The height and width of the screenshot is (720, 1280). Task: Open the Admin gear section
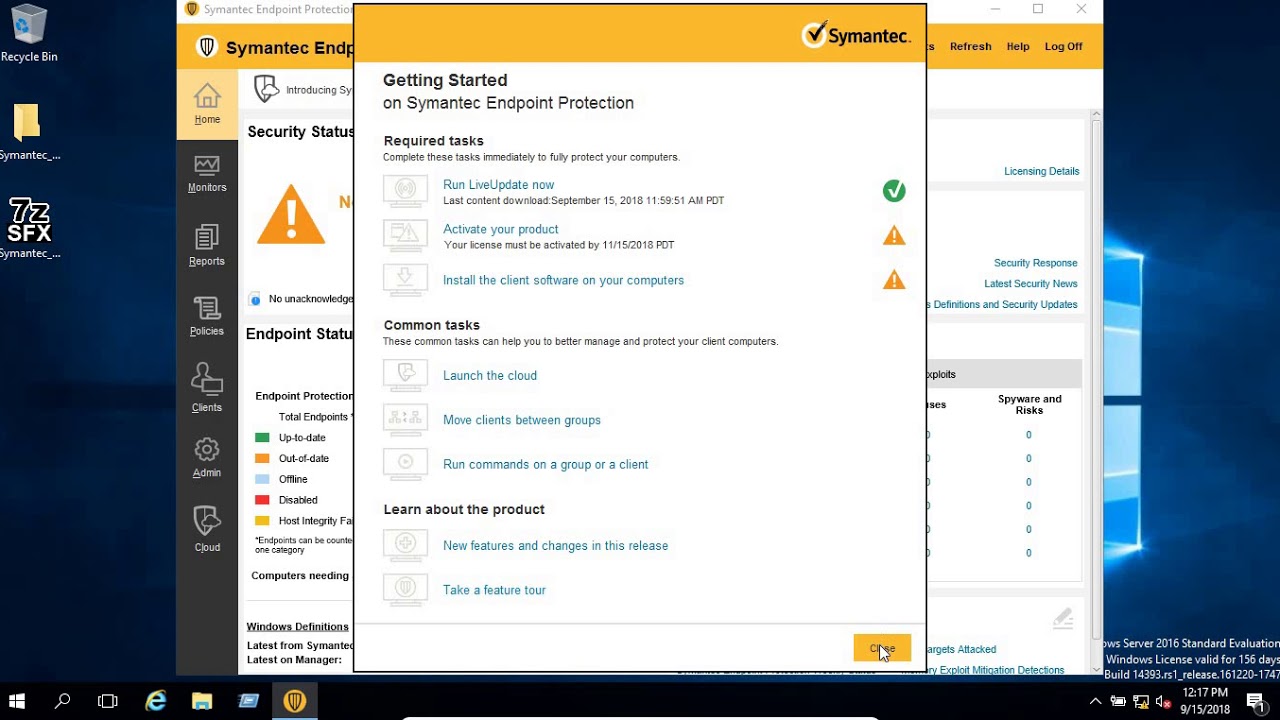click(x=207, y=457)
